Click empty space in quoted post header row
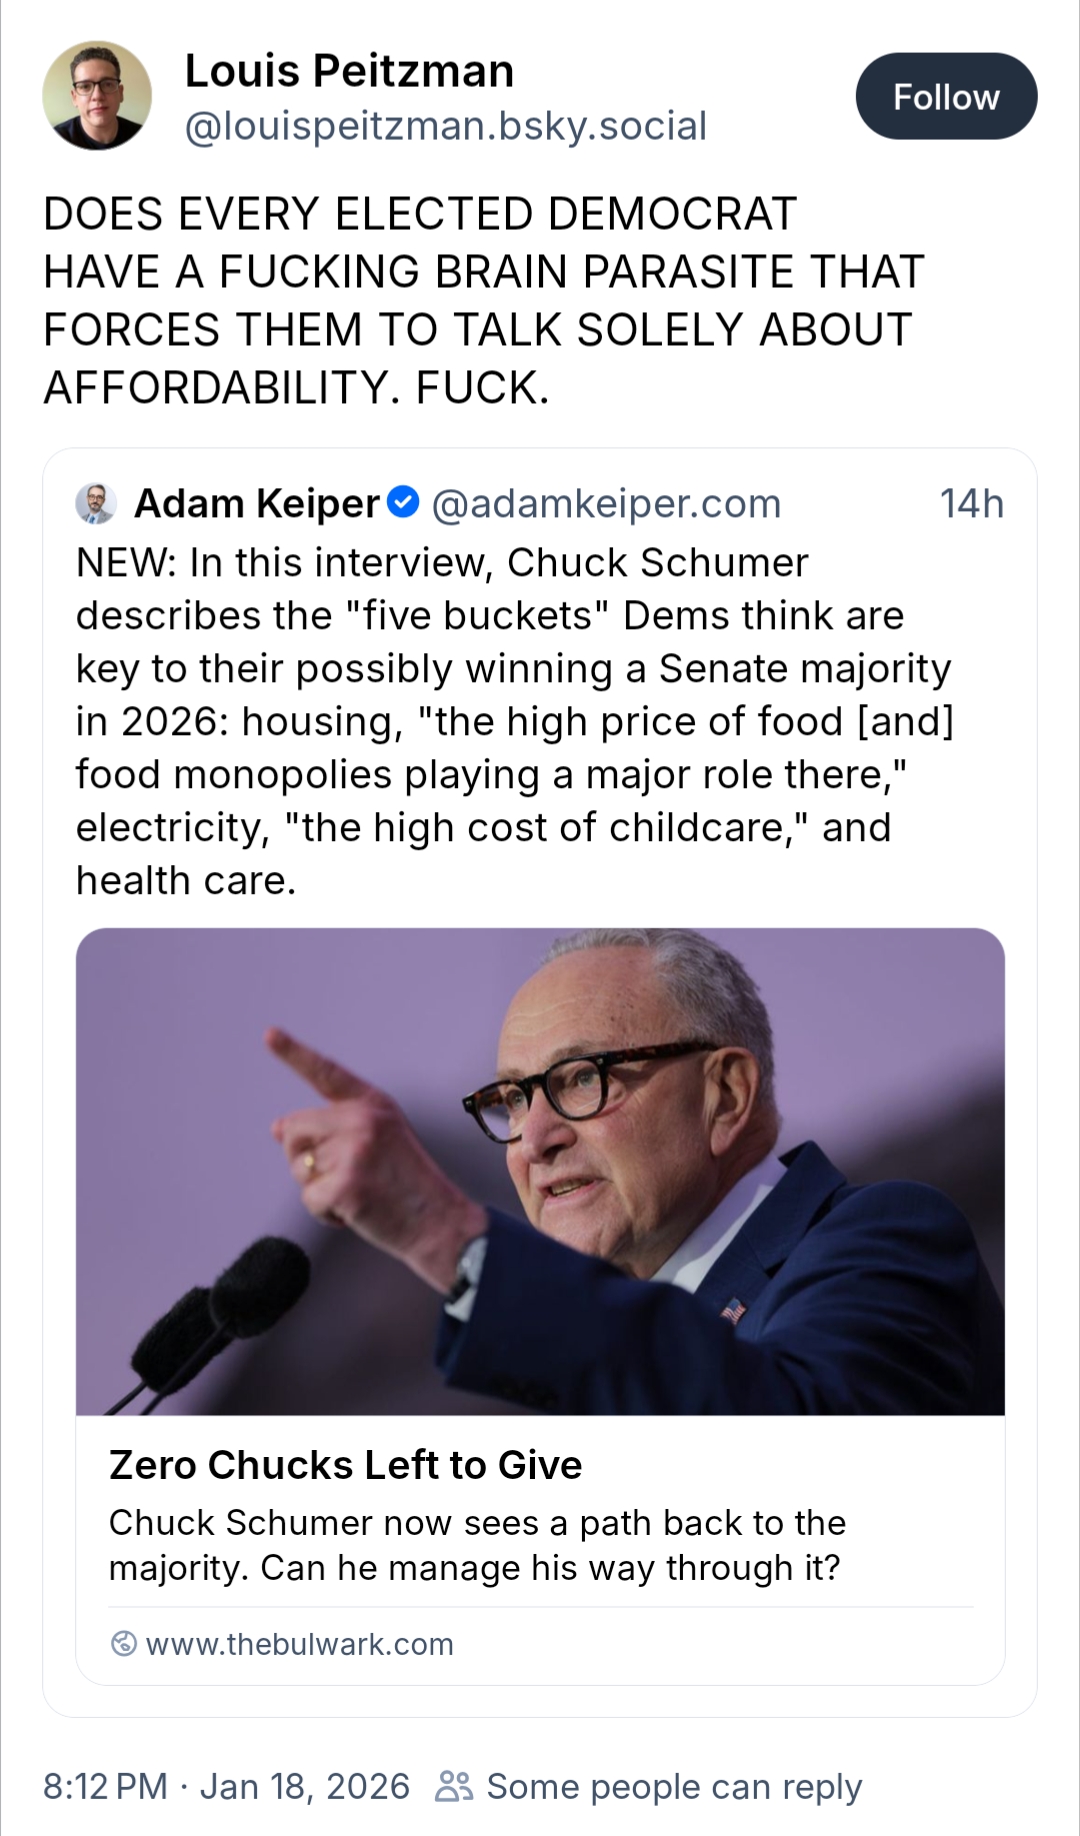 [x=860, y=504]
